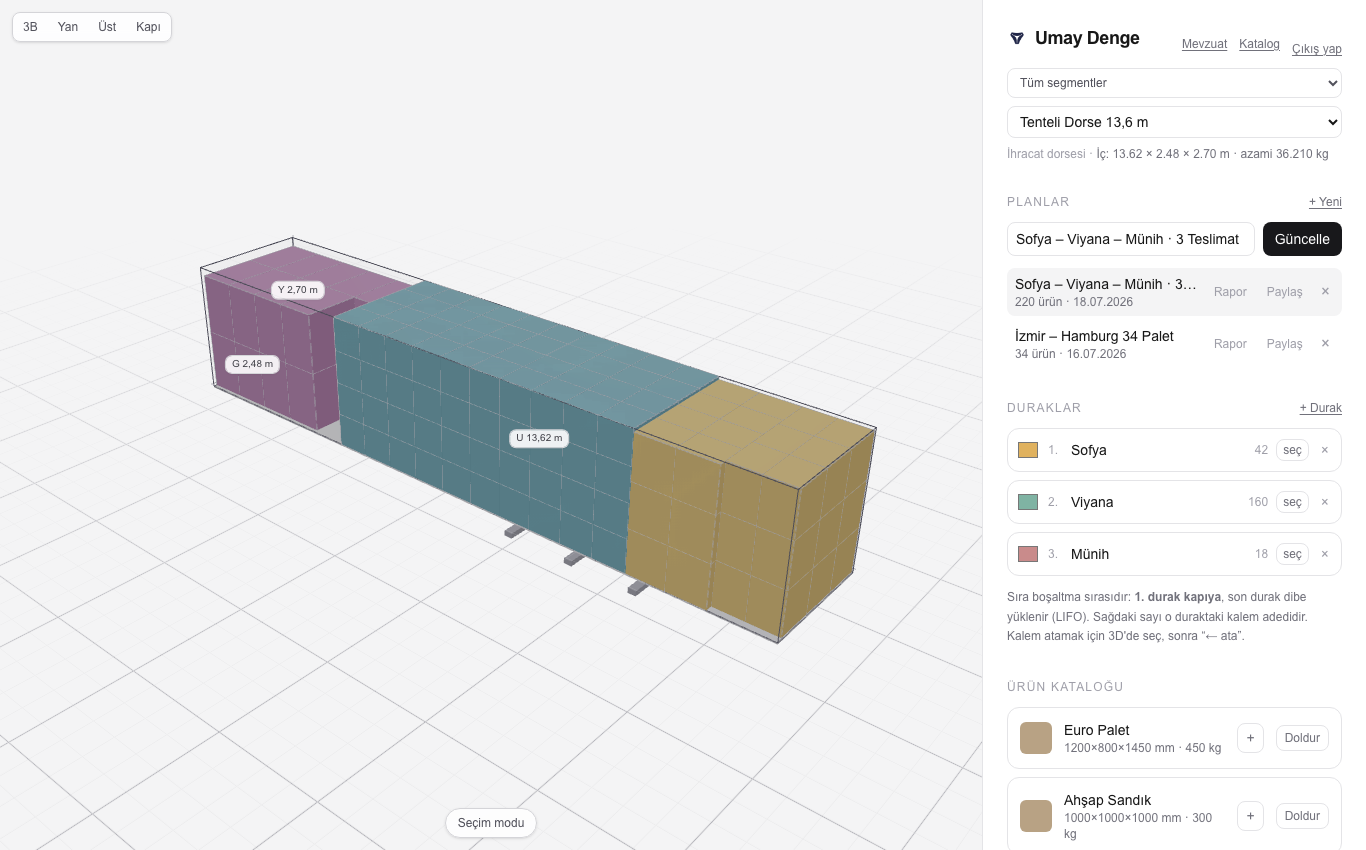Open the Sofya stop color swatch
The height and width of the screenshot is (850, 1366).
click(x=1028, y=450)
